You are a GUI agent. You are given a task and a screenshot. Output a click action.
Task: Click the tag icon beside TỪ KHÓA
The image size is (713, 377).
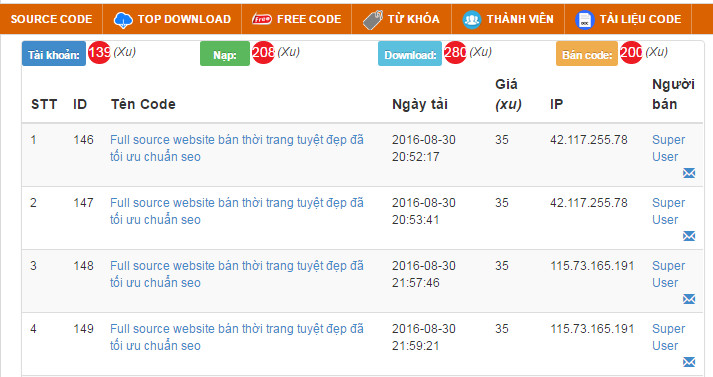373,20
